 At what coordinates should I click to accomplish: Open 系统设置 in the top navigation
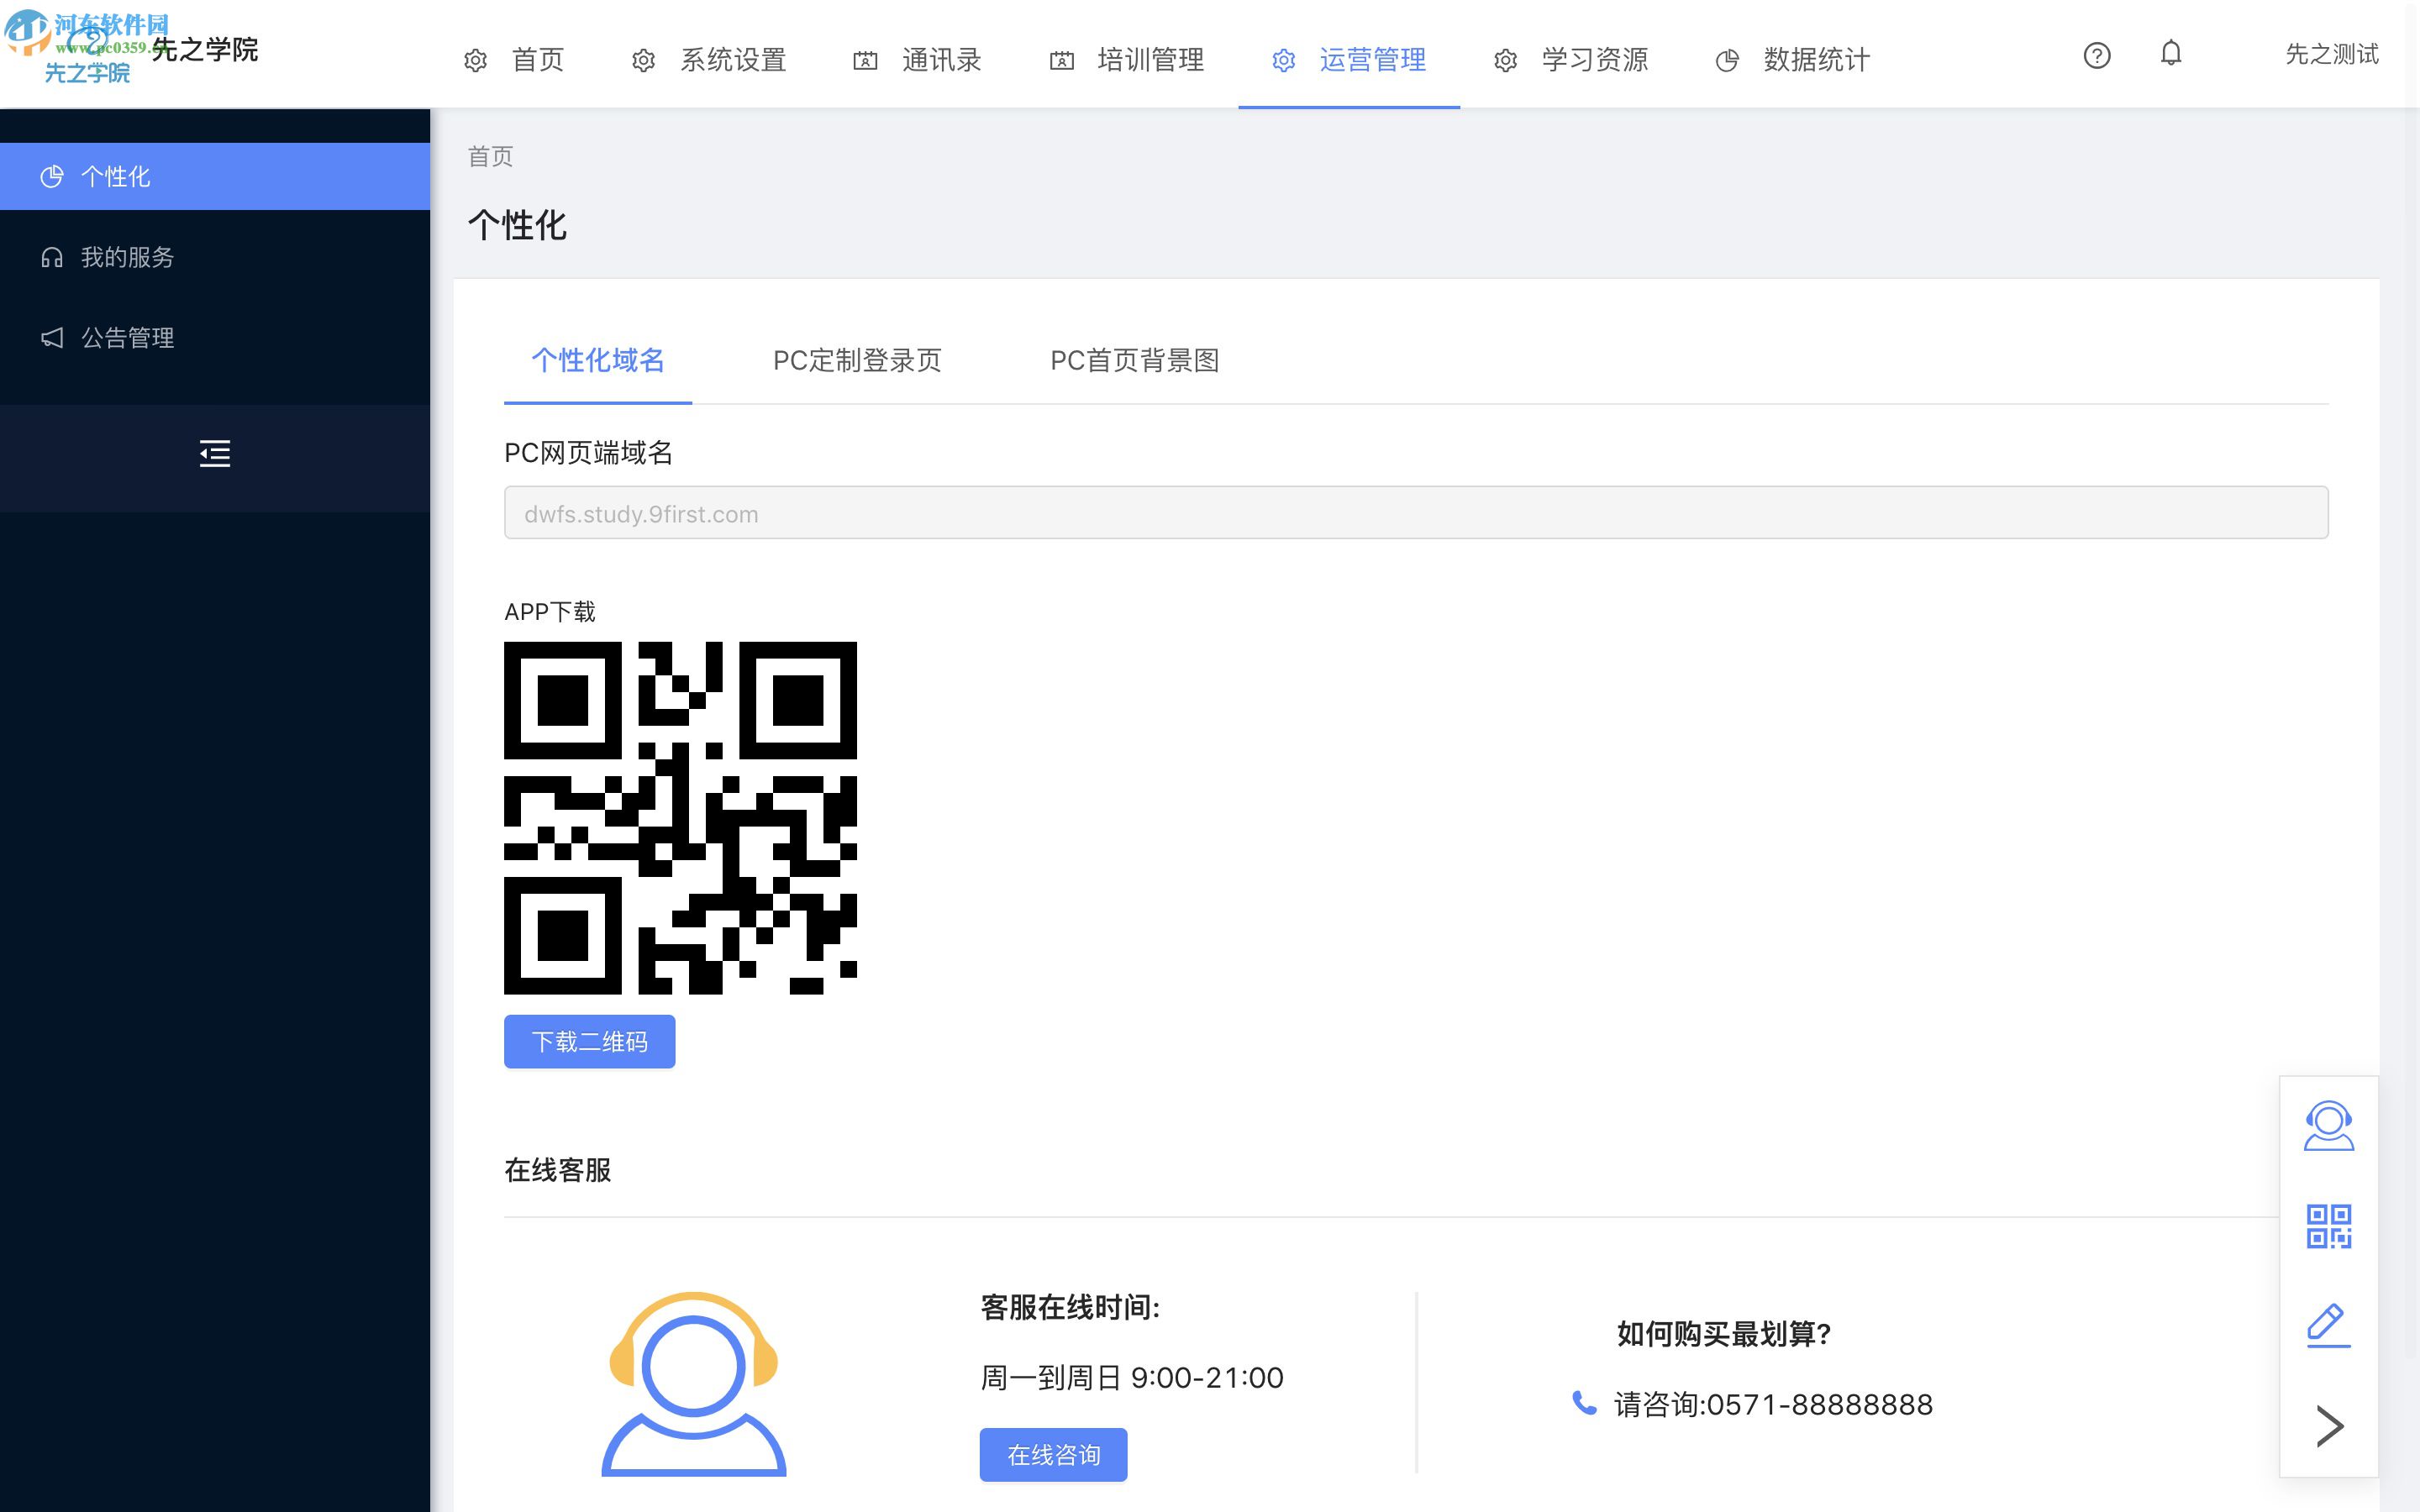coord(709,60)
